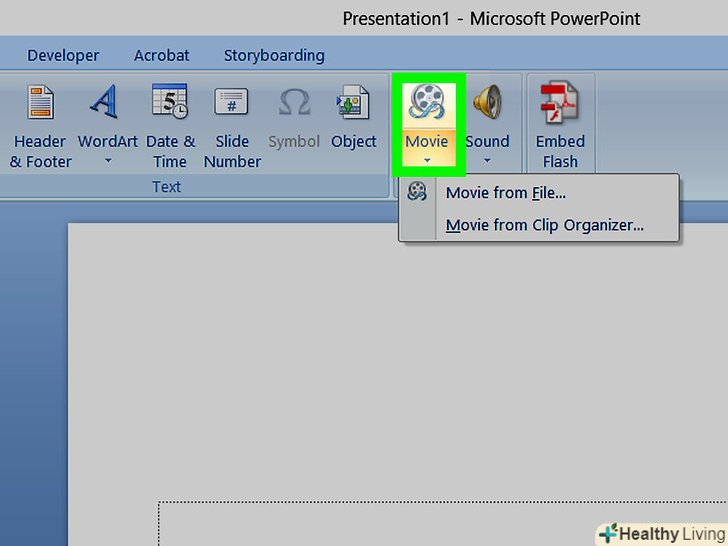Click inside the dotted slide placeholder
The image size is (728, 546).
[443, 524]
